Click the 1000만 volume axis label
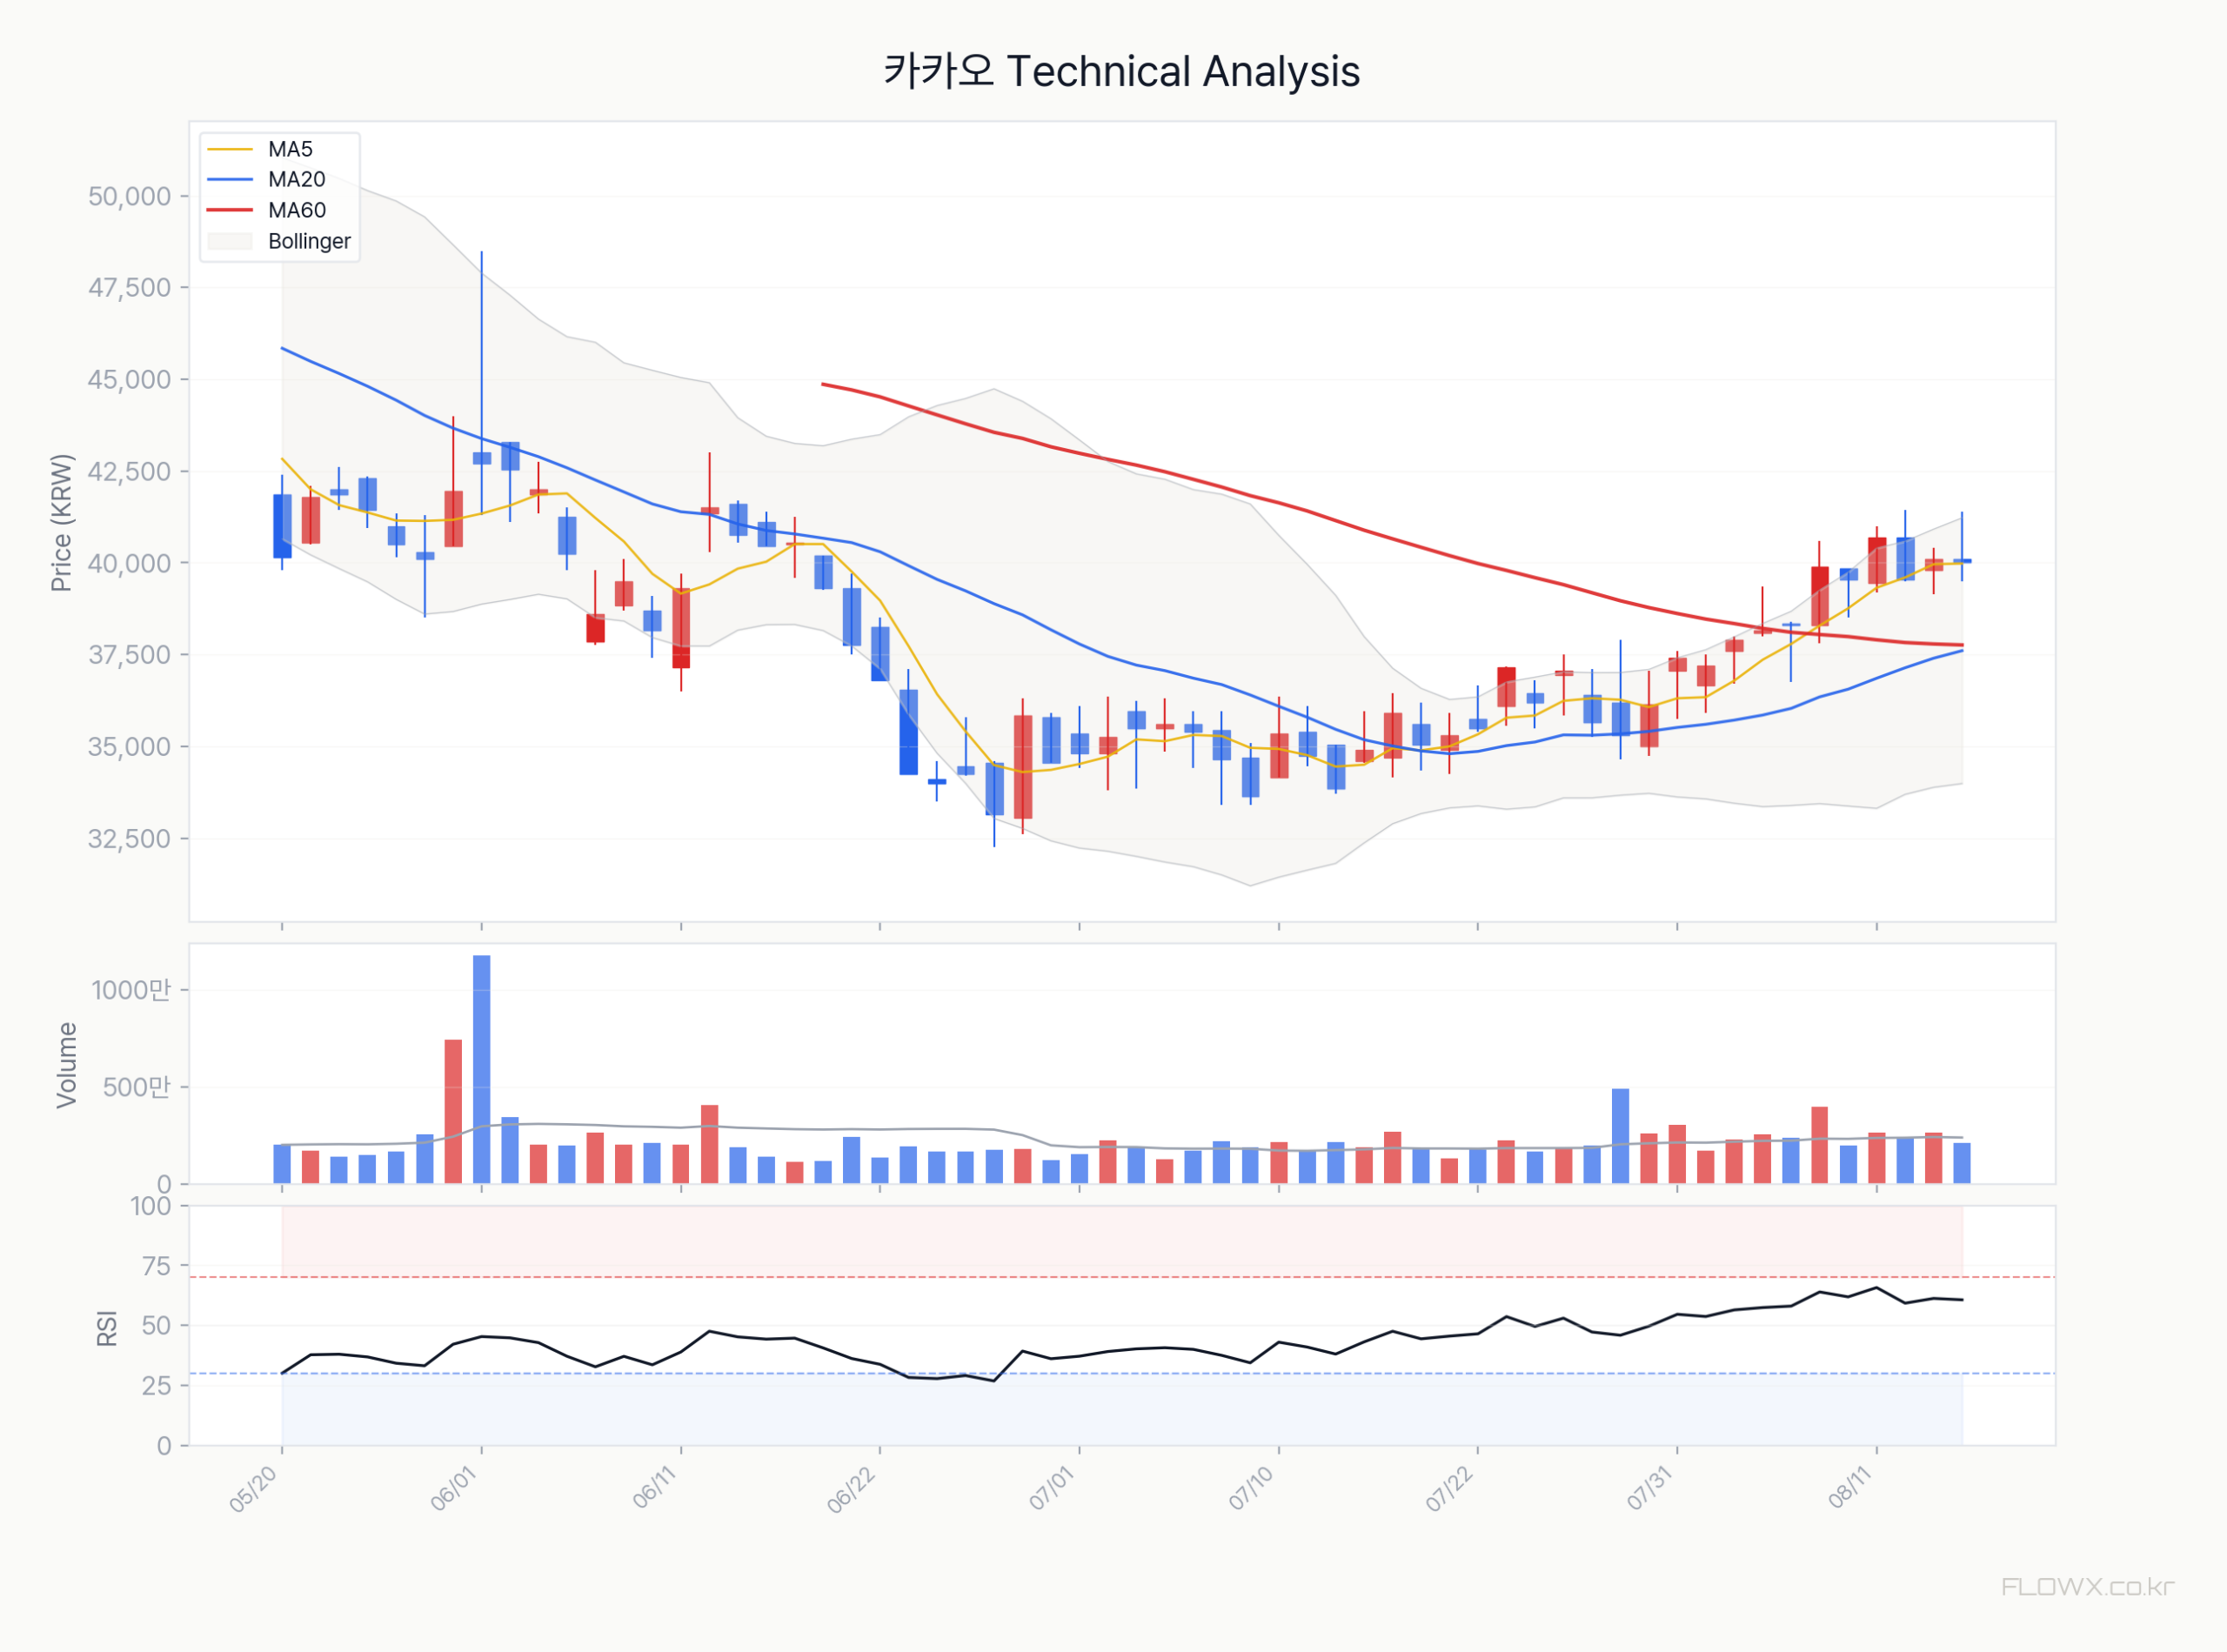Image resolution: width=2227 pixels, height=1652 pixels. click(131, 990)
